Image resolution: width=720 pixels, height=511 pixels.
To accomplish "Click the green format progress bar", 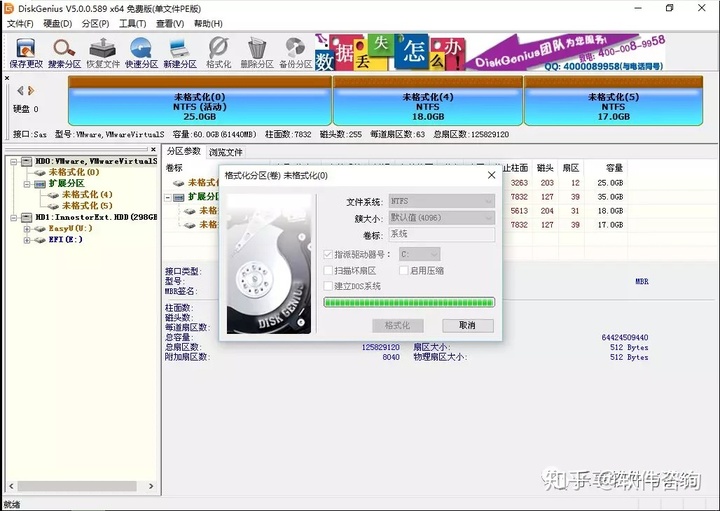I will (409, 302).
